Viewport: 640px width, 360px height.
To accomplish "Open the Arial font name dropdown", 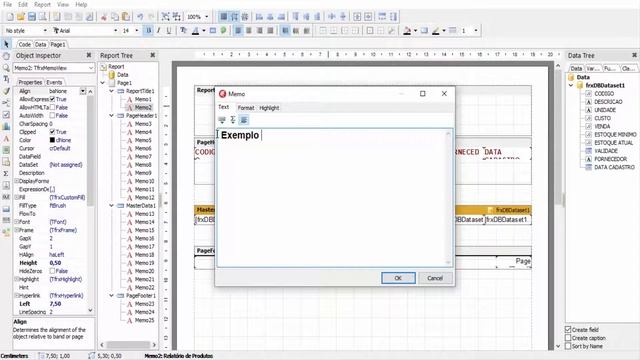I will pos(116,31).
